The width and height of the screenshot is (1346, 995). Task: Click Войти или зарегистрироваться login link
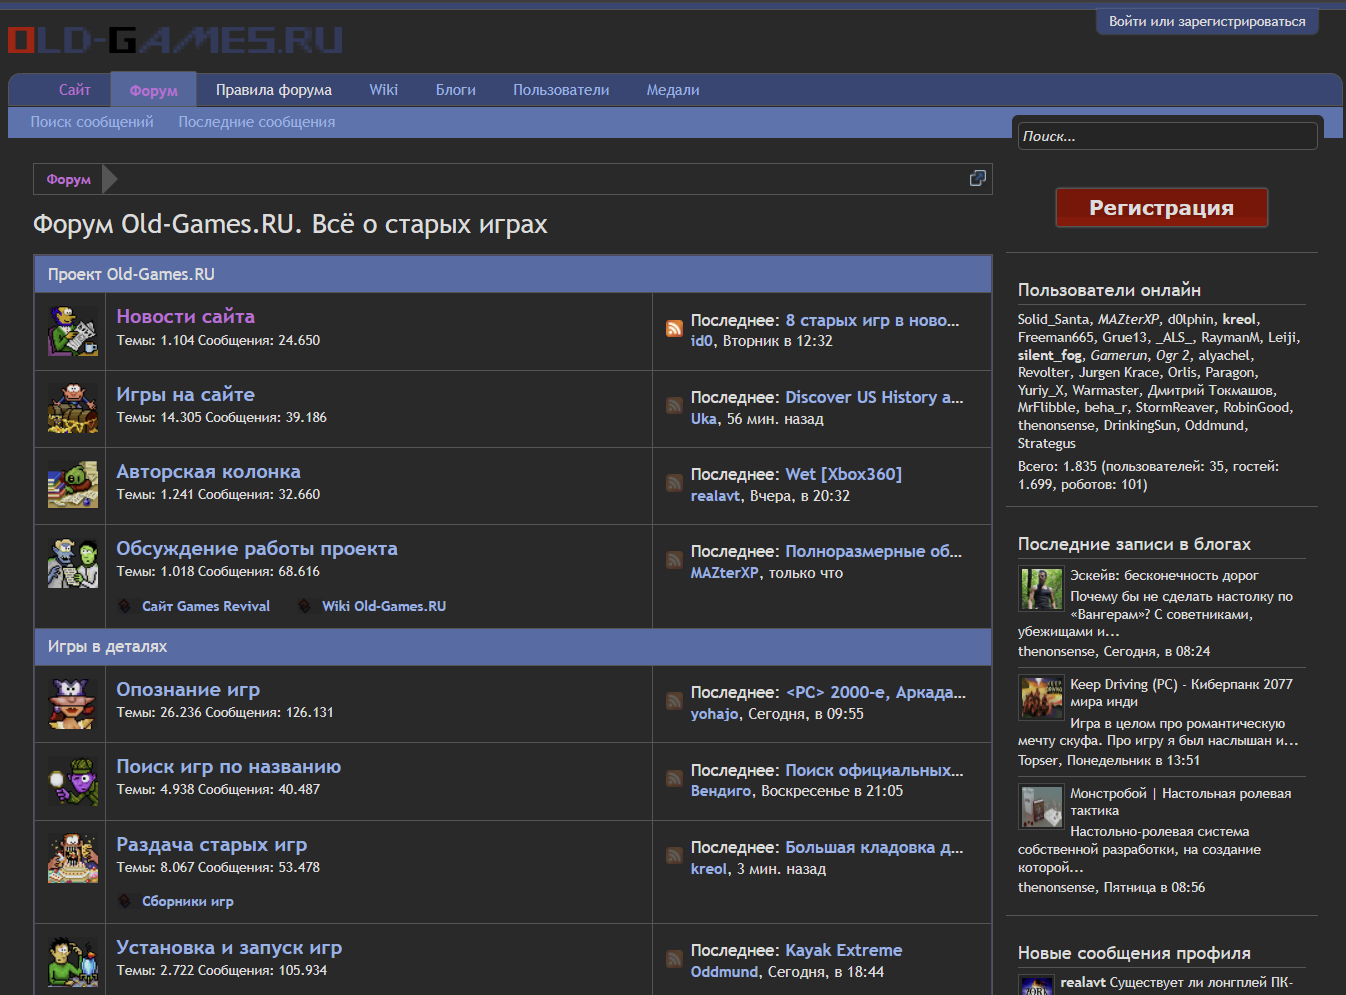(1206, 21)
